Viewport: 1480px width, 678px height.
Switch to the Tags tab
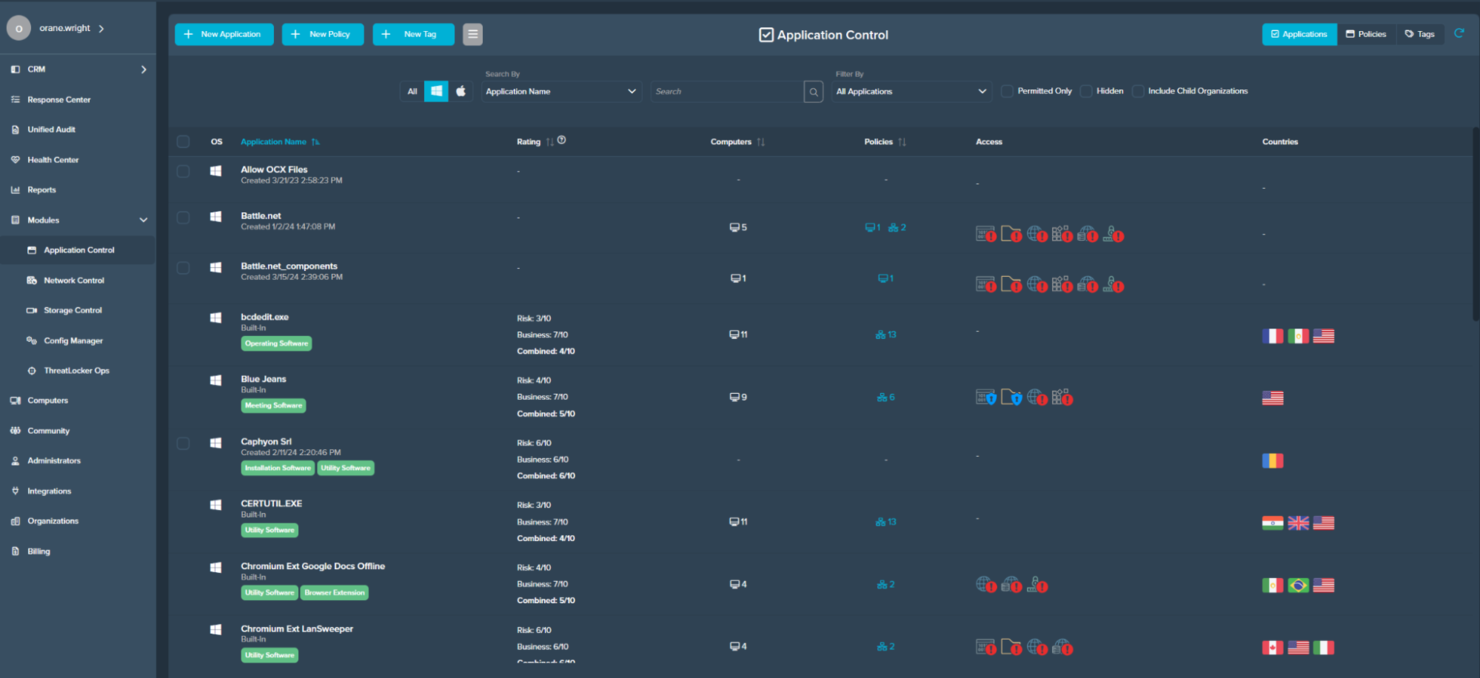1419,33
